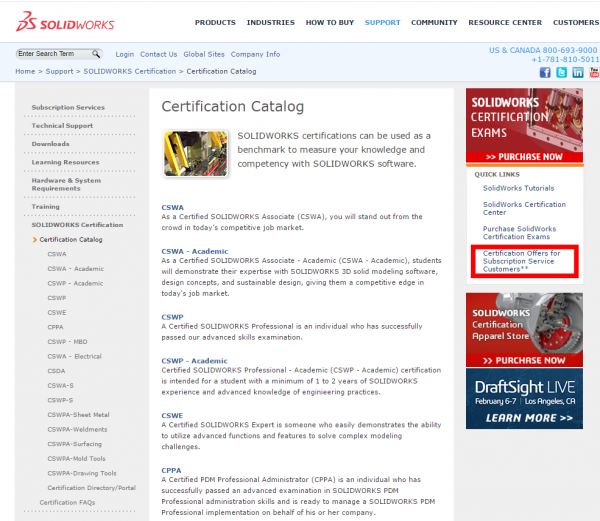This screenshot has height=521, width=600.
Task: Open Purchase SolidWorks Certification Exams link
Action: point(520,233)
